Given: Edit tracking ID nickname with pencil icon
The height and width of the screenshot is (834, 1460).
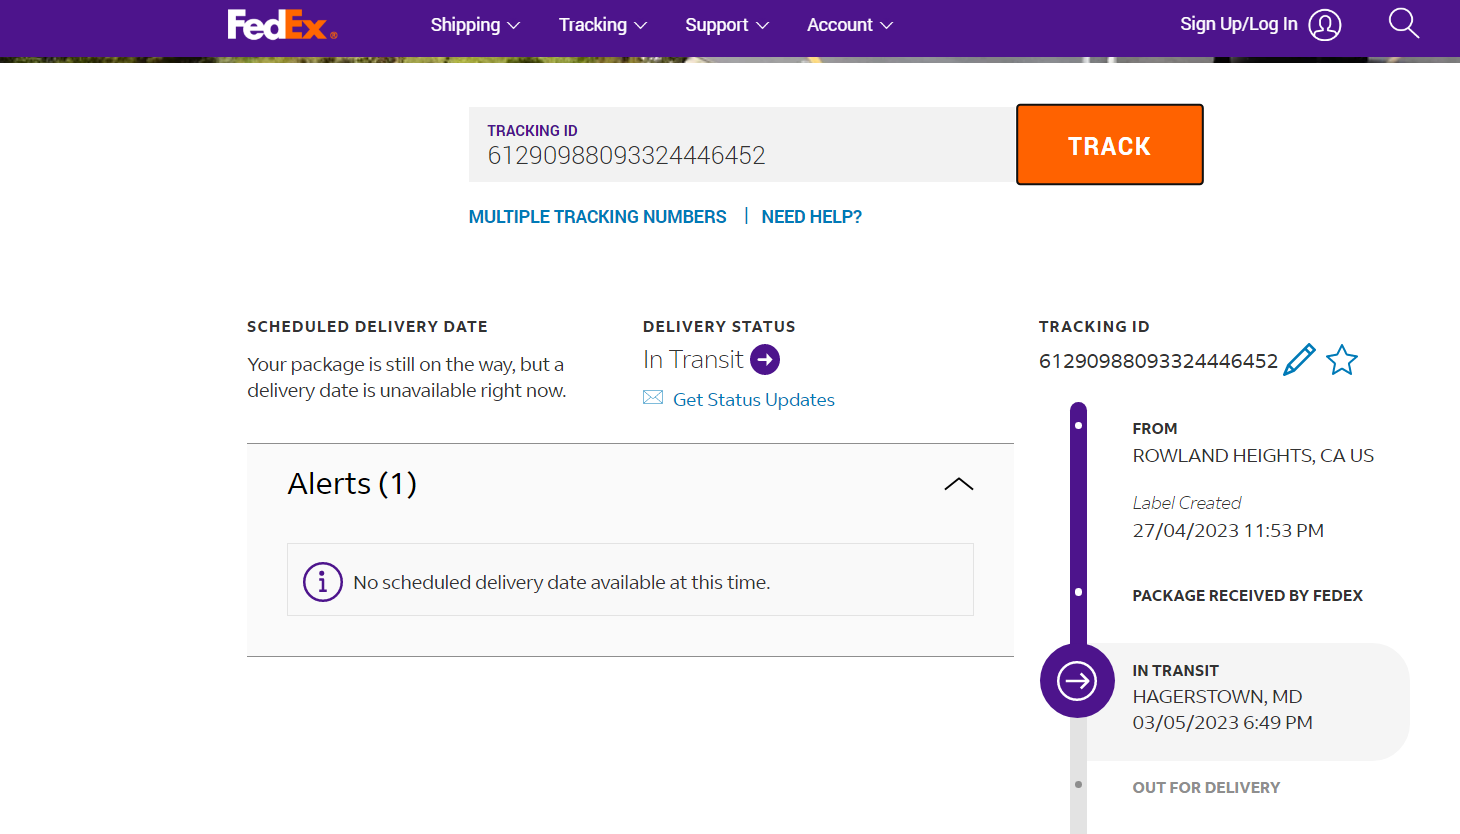Looking at the screenshot, I should tap(1299, 360).
